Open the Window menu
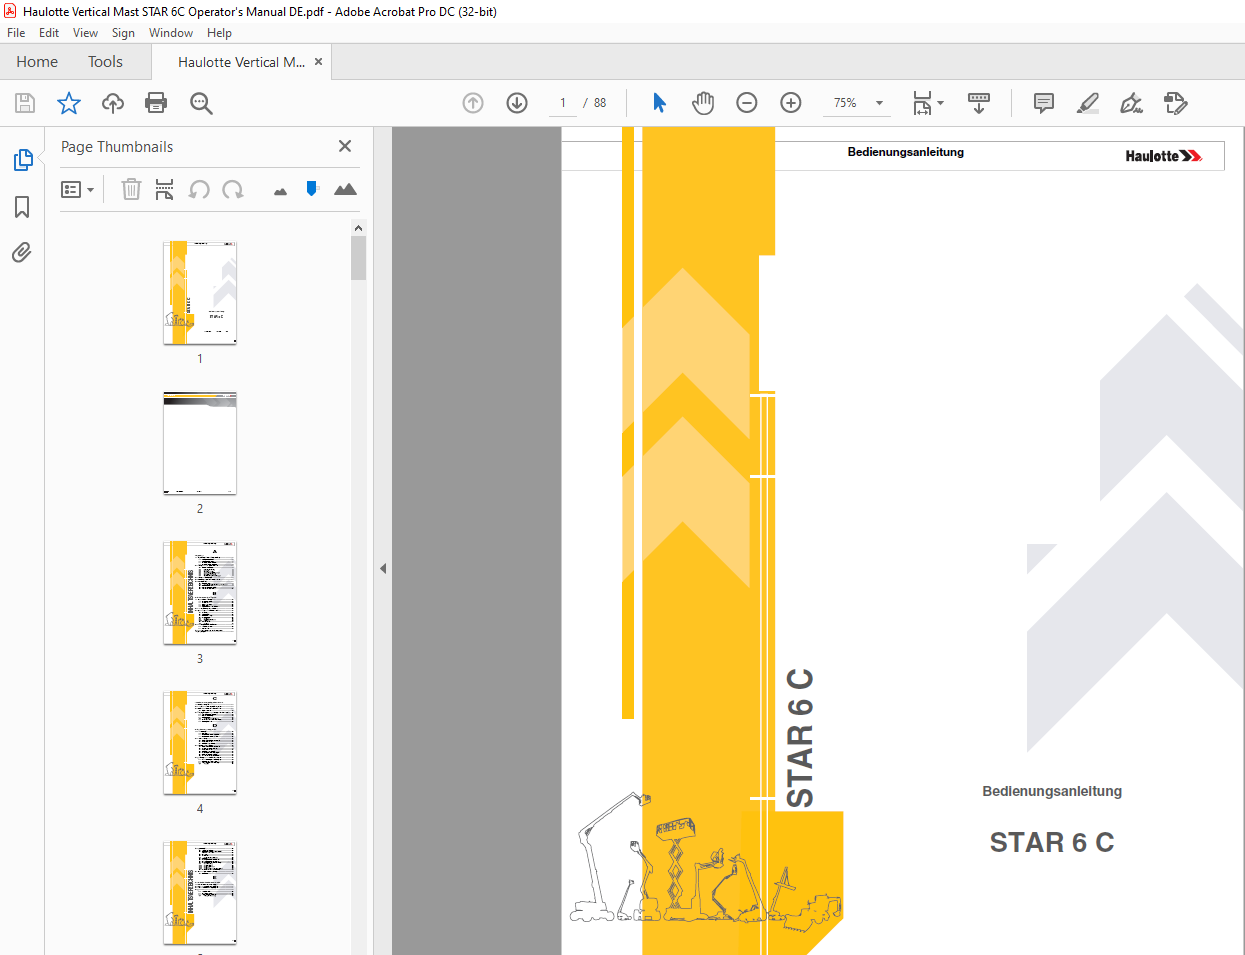The width and height of the screenshot is (1245, 955). (x=171, y=33)
